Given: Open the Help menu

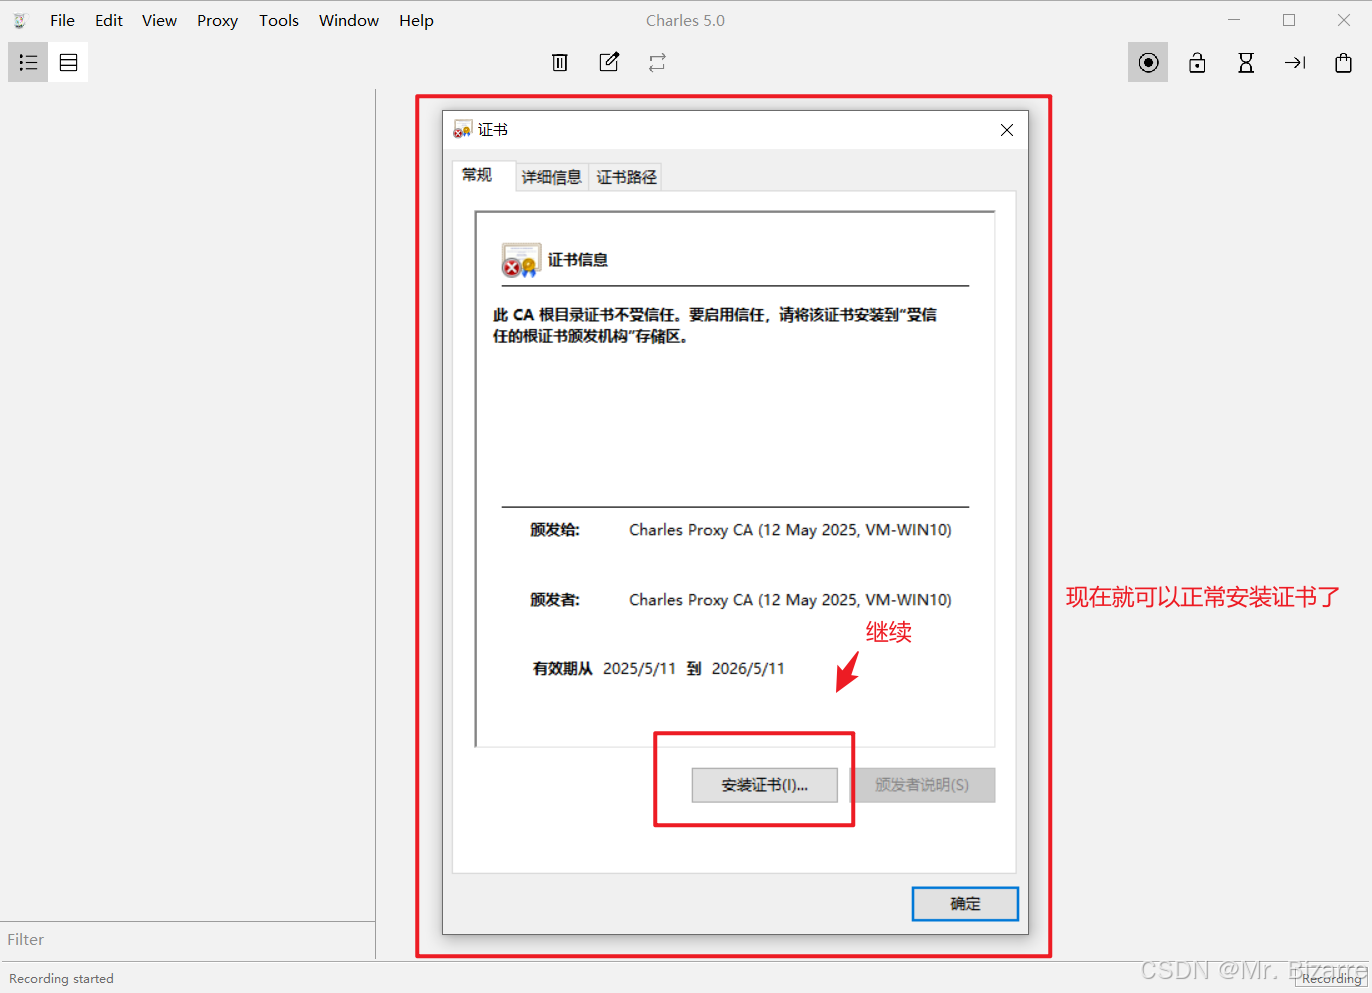Looking at the screenshot, I should tap(416, 20).
